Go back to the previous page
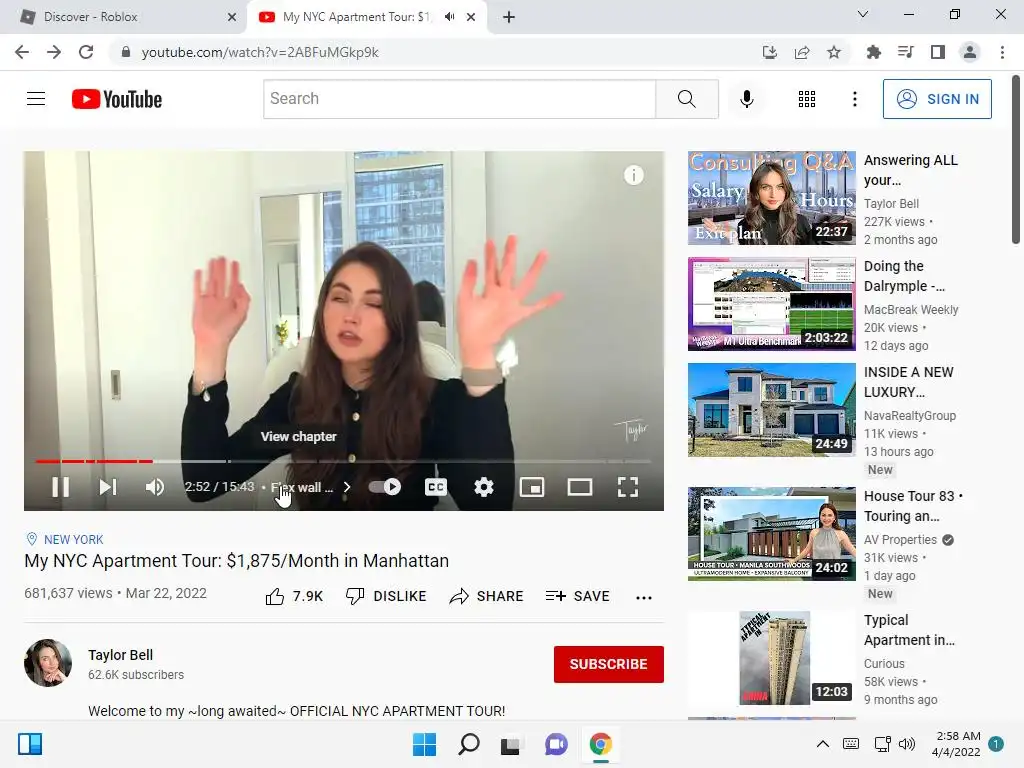This screenshot has height=768, width=1024. click(22, 52)
